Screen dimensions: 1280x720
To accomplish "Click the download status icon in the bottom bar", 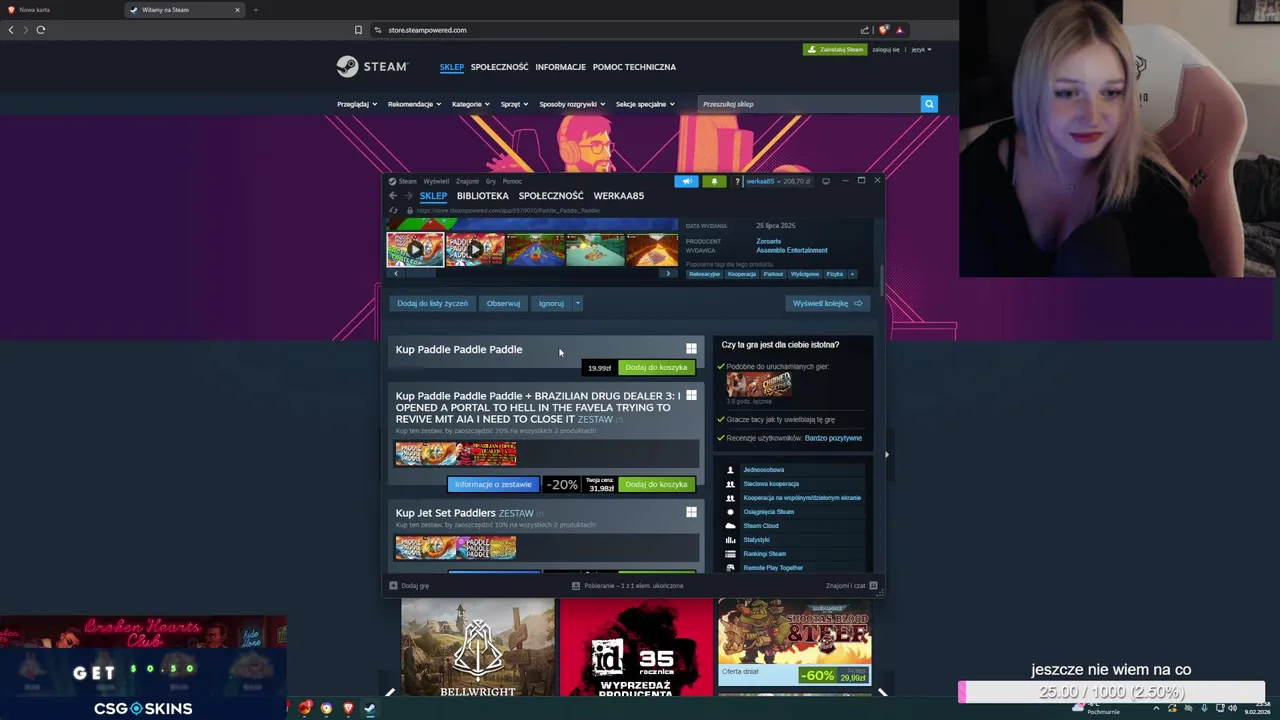I will click(576, 586).
